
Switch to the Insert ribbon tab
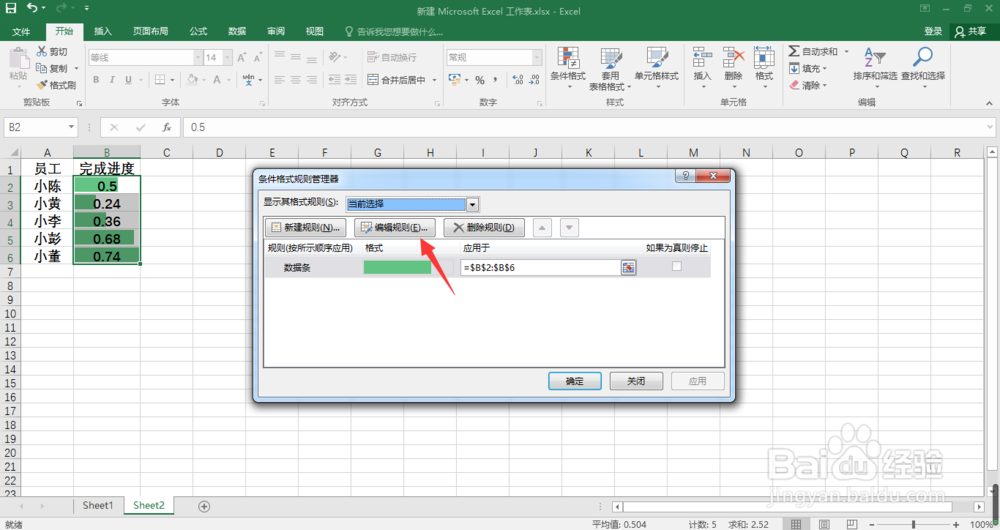[103, 31]
